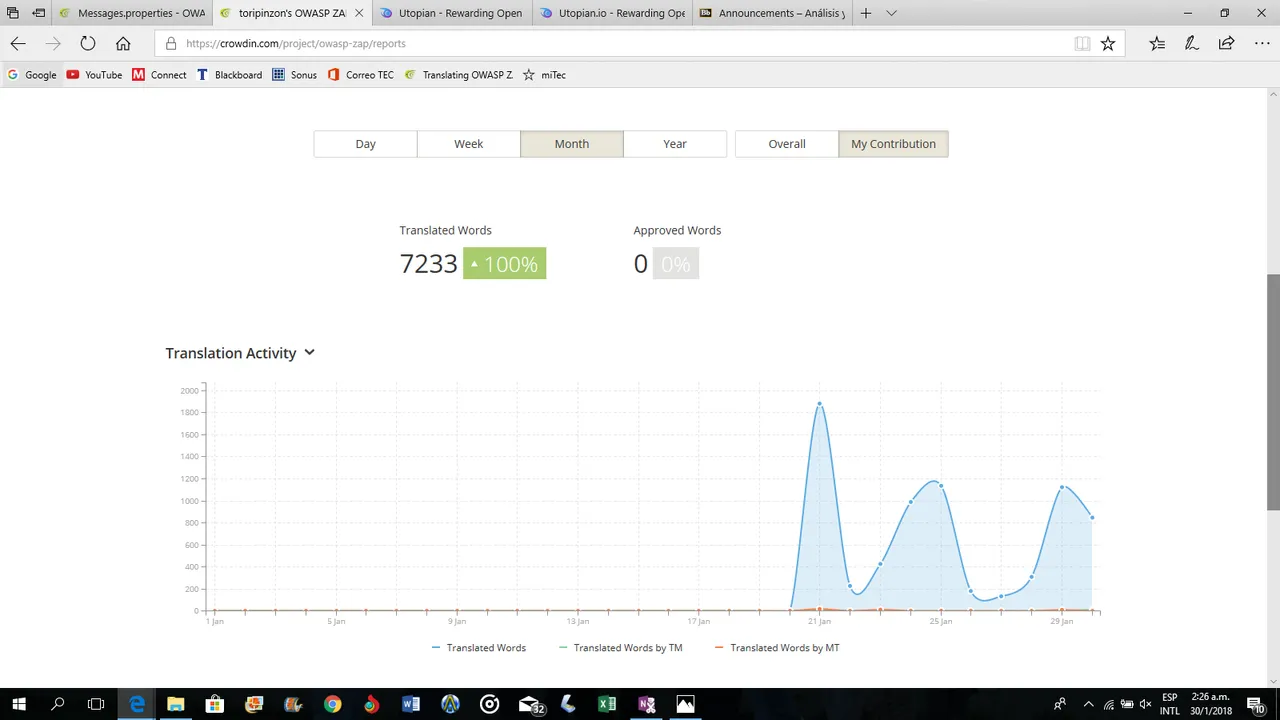The height and width of the screenshot is (720, 1280).
Task: Select the Week period button
Action: (x=468, y=144)
